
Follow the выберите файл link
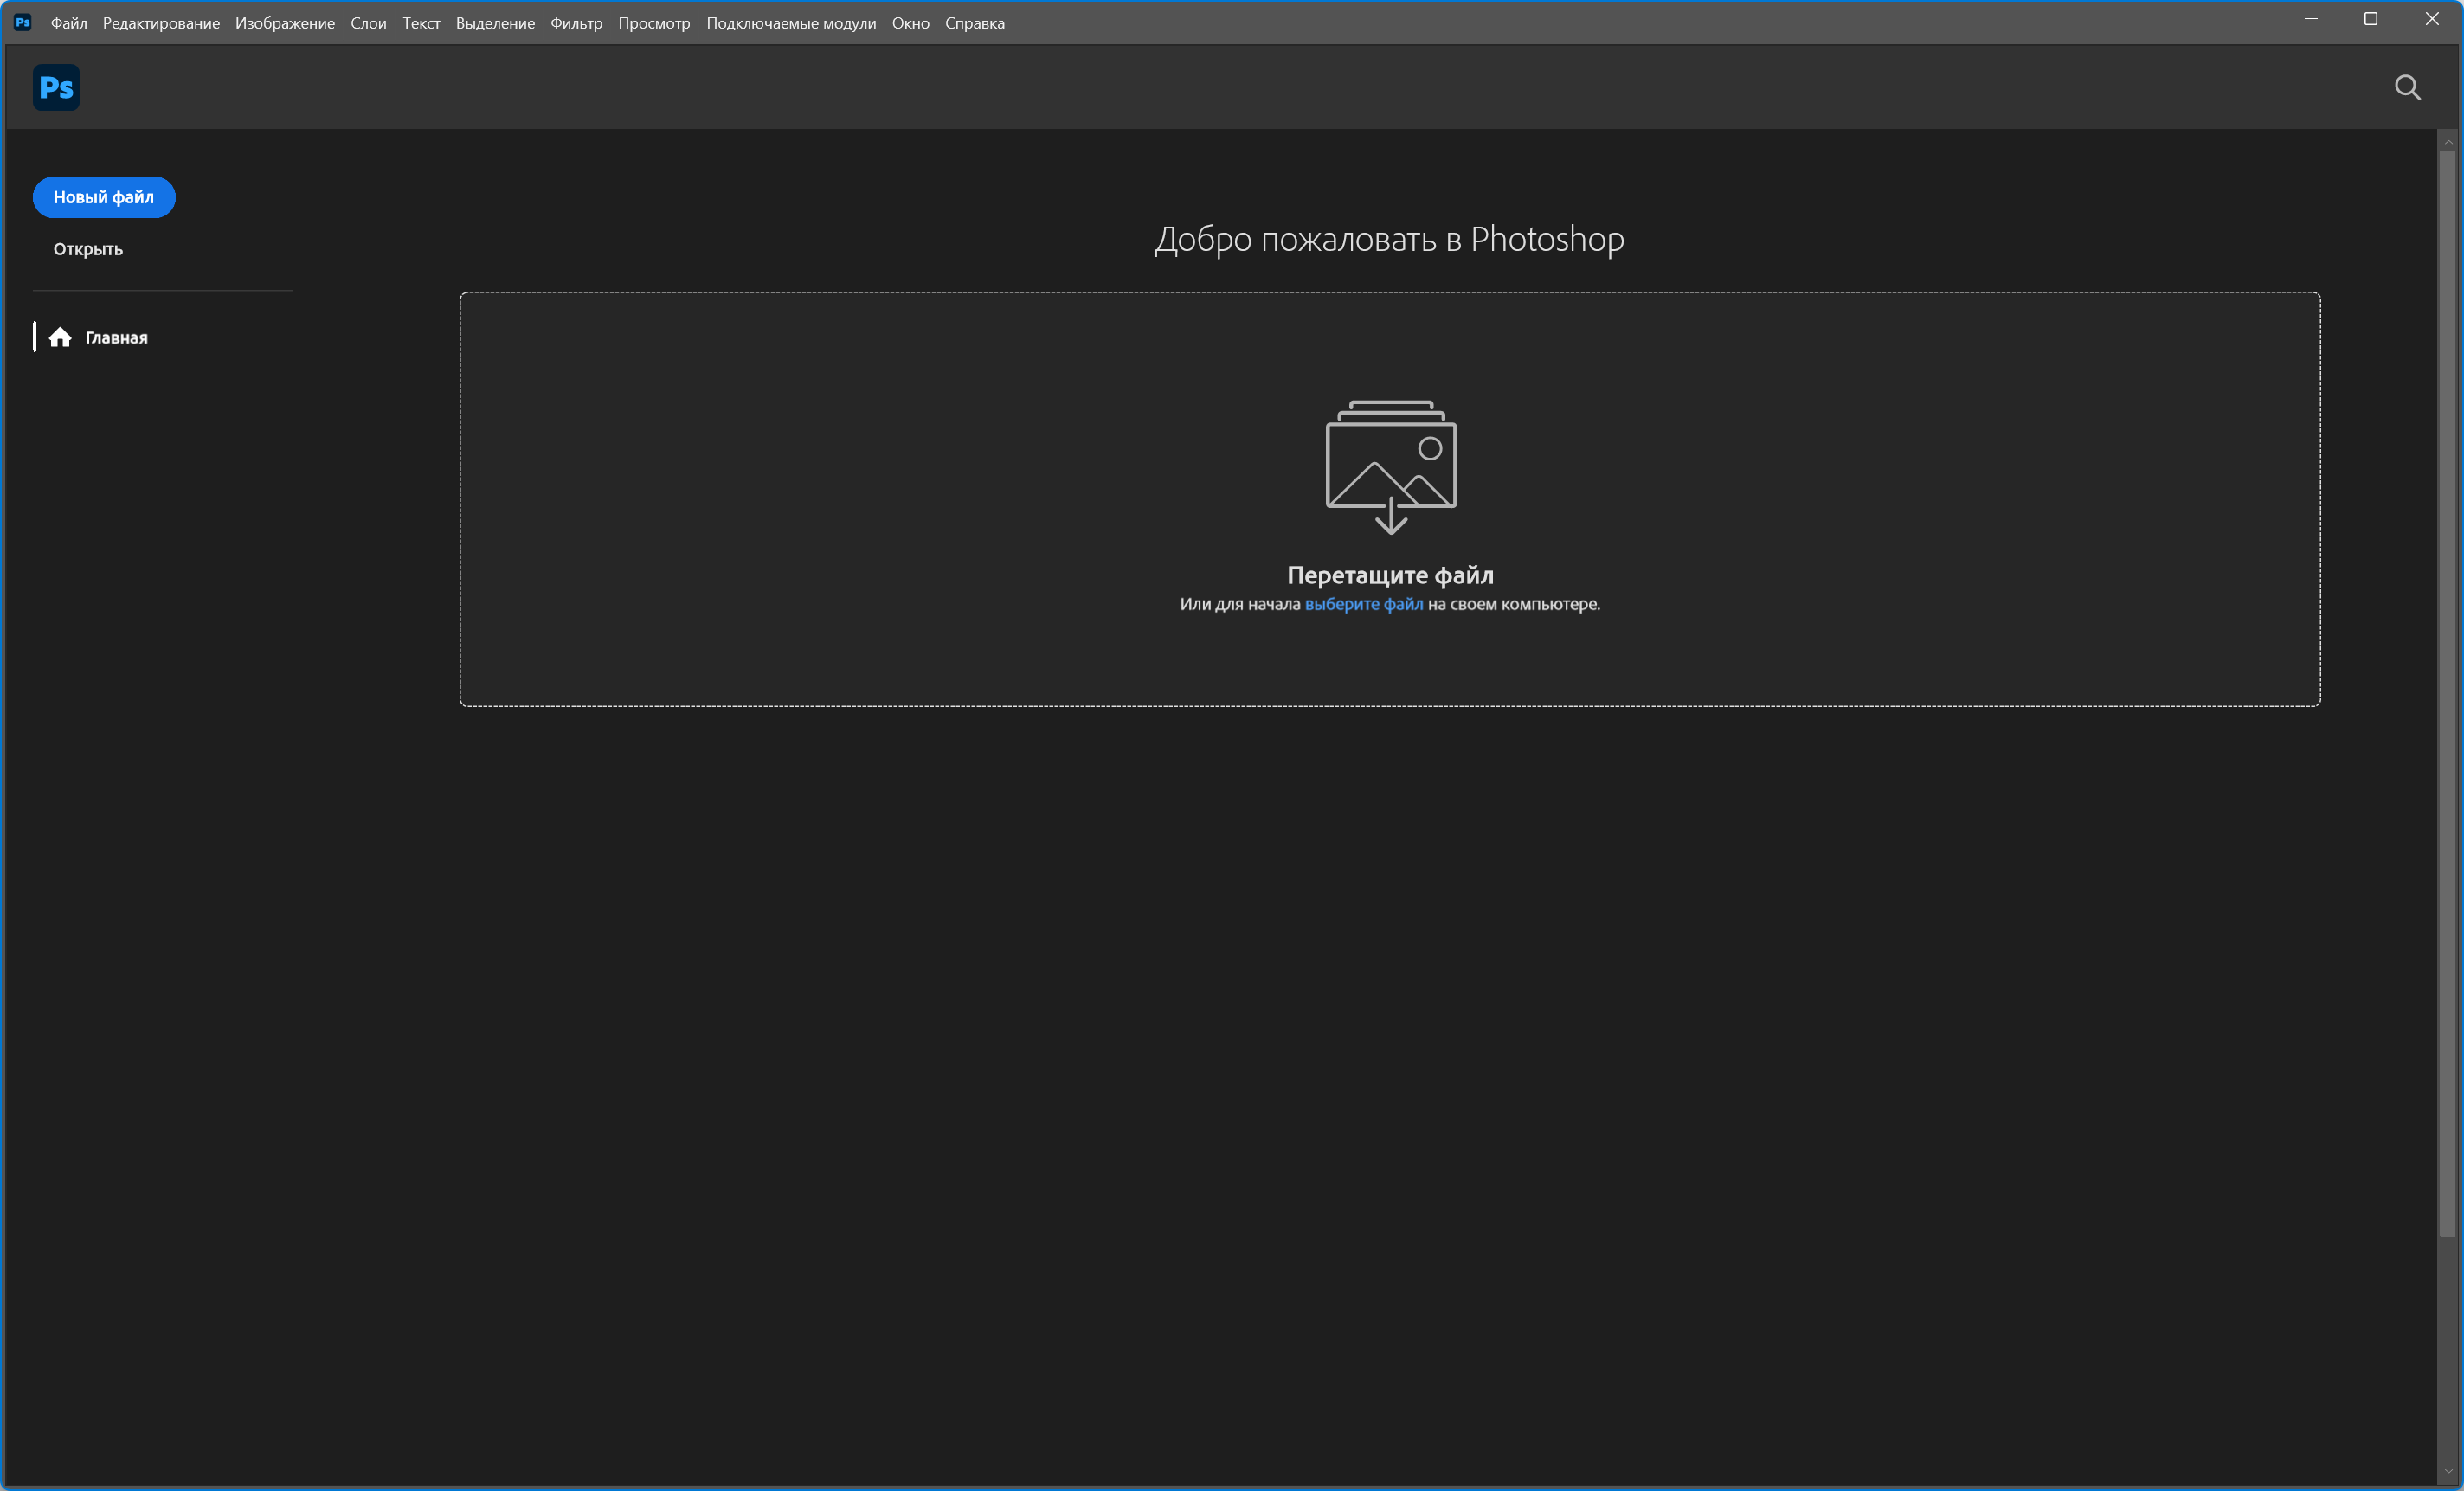[x=1363, y=604]
